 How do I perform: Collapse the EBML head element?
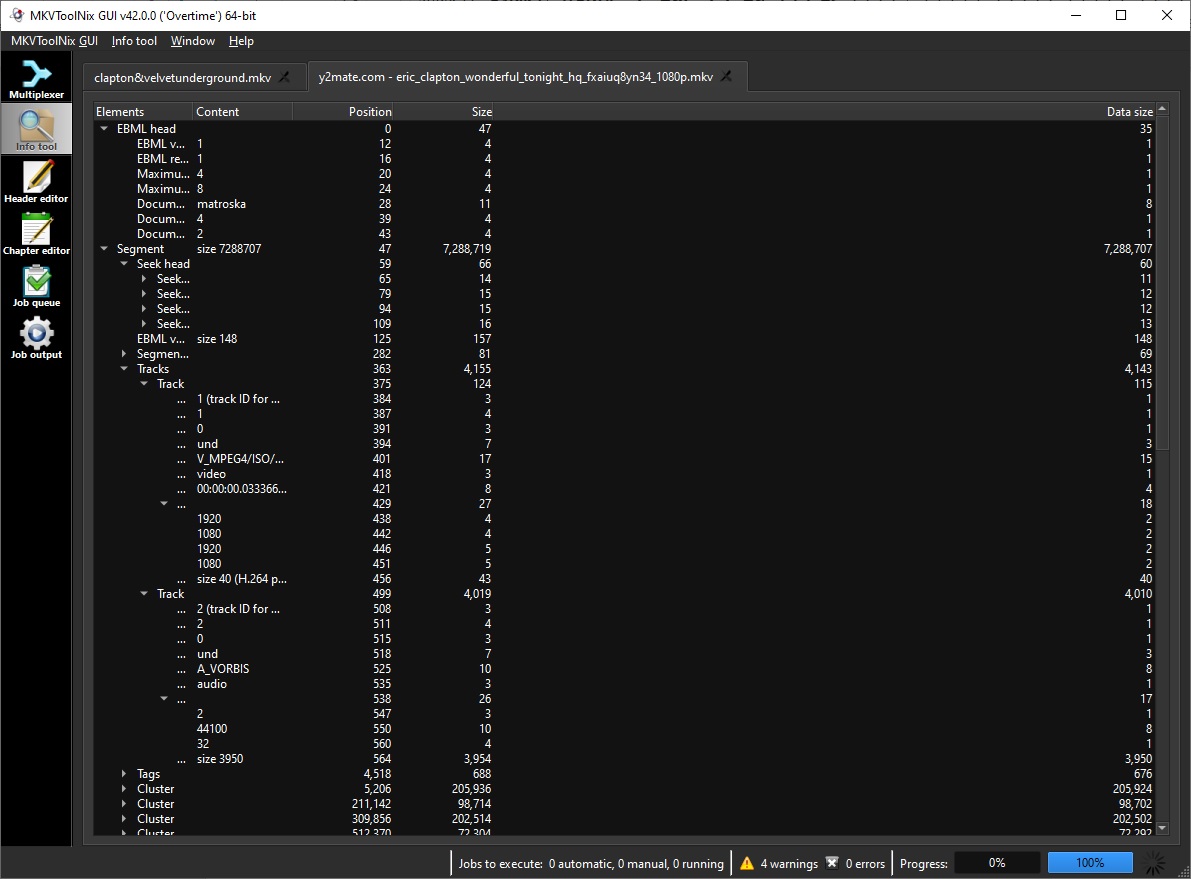105,129
